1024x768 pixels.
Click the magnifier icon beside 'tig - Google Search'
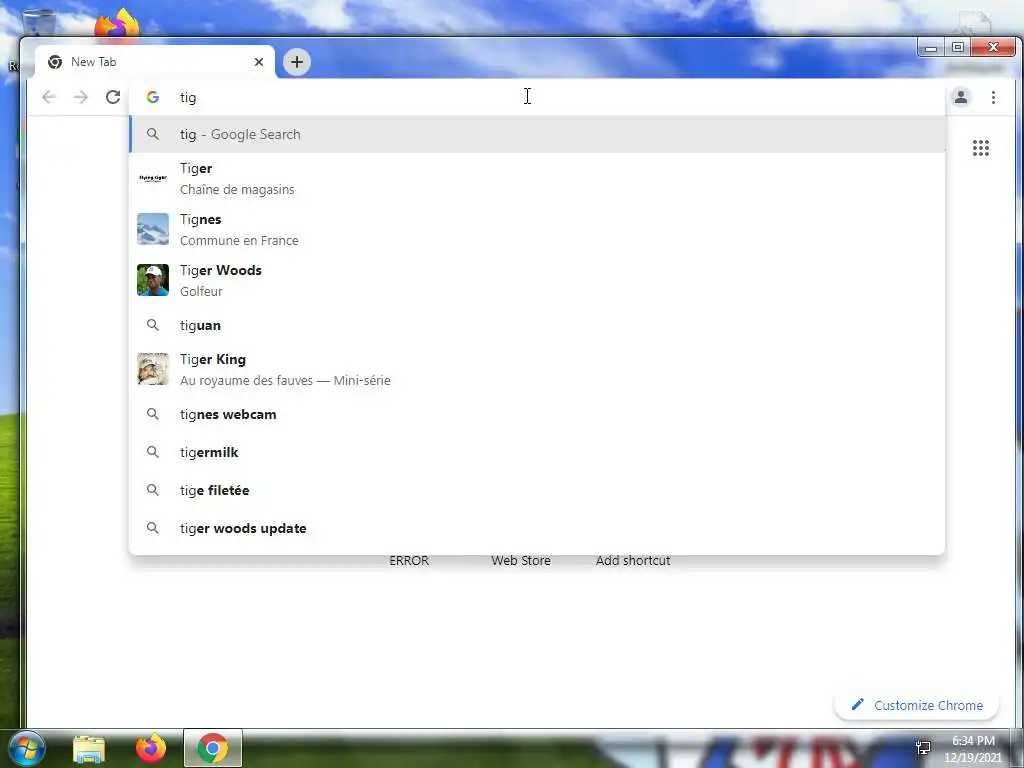[x=153, y=135]
